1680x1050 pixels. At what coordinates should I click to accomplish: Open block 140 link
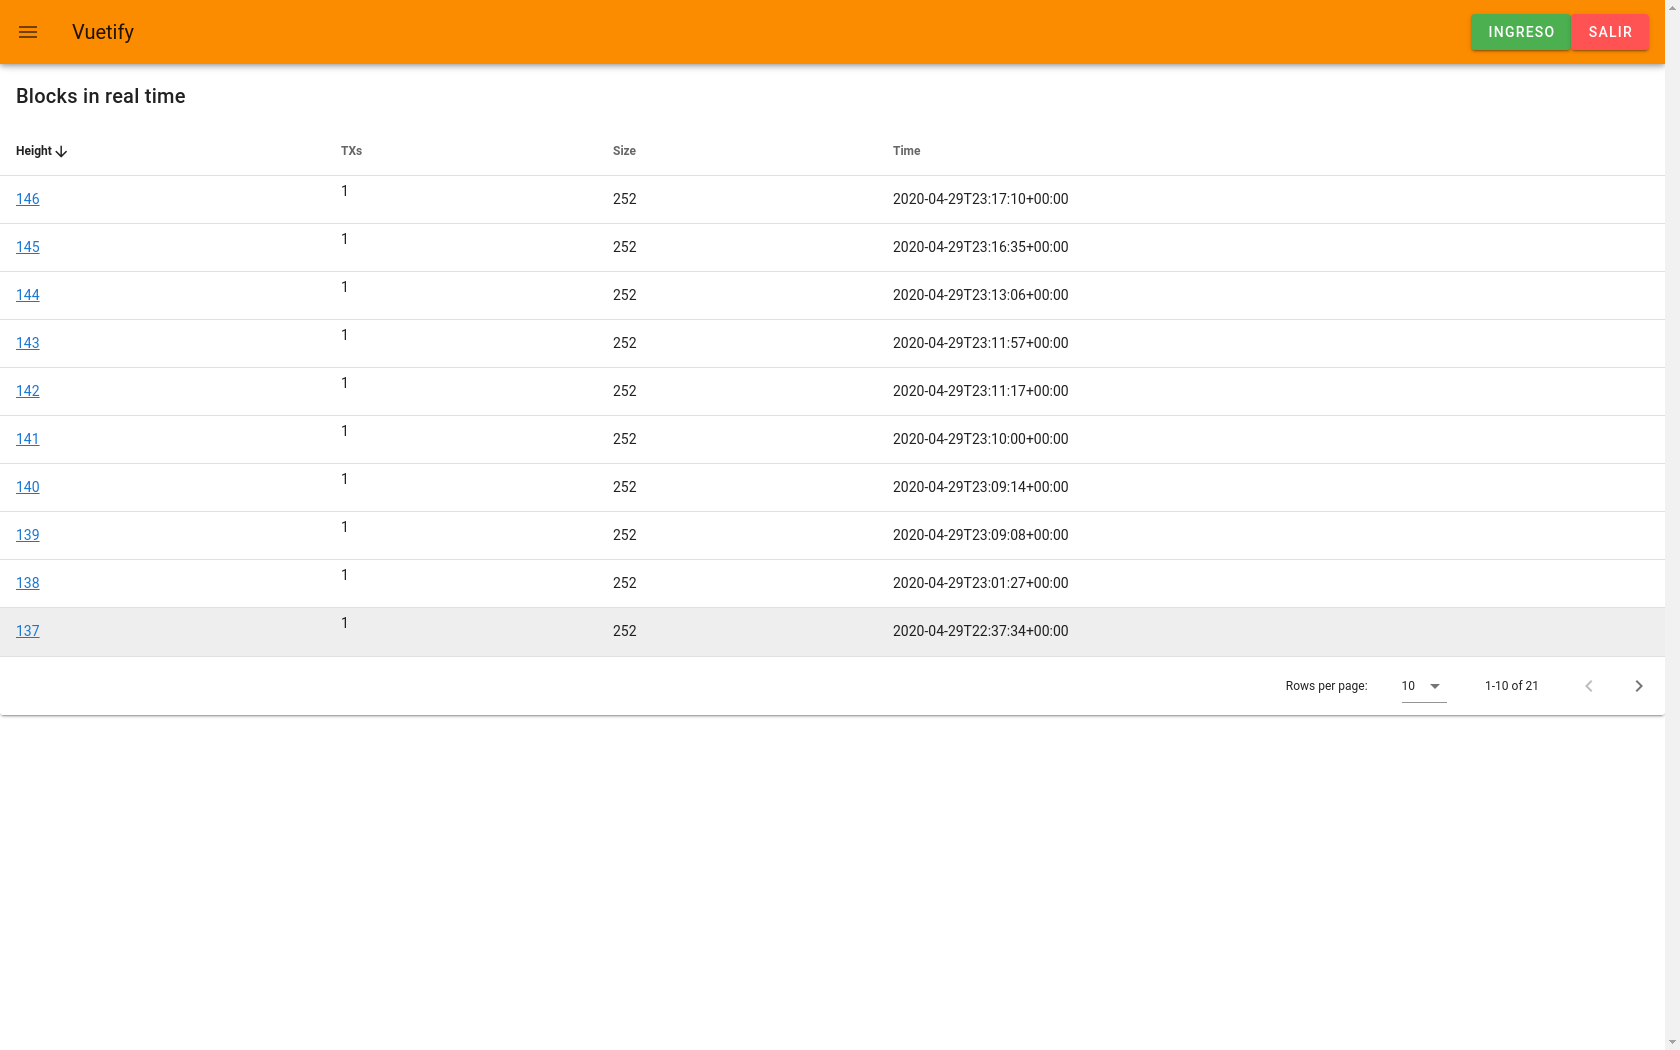click(28, 487)
